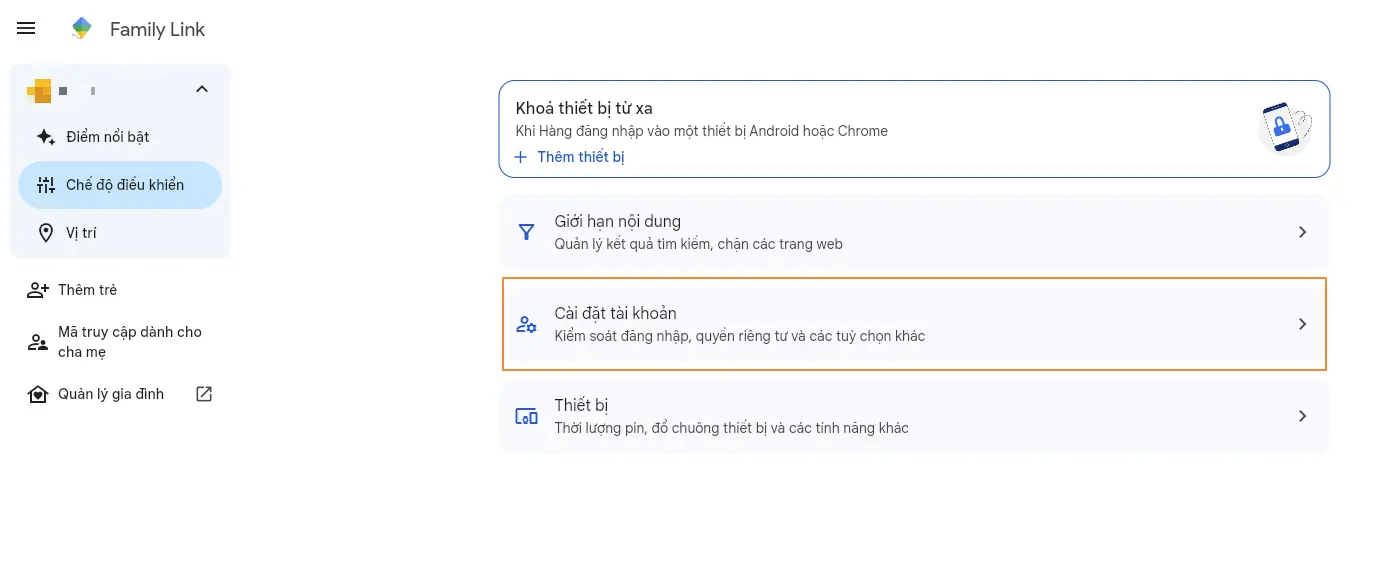Open Cài đặt tài khoản via its chevron
The height and width of the screenshot is (585, 1390).
(x=1302, y=324)
